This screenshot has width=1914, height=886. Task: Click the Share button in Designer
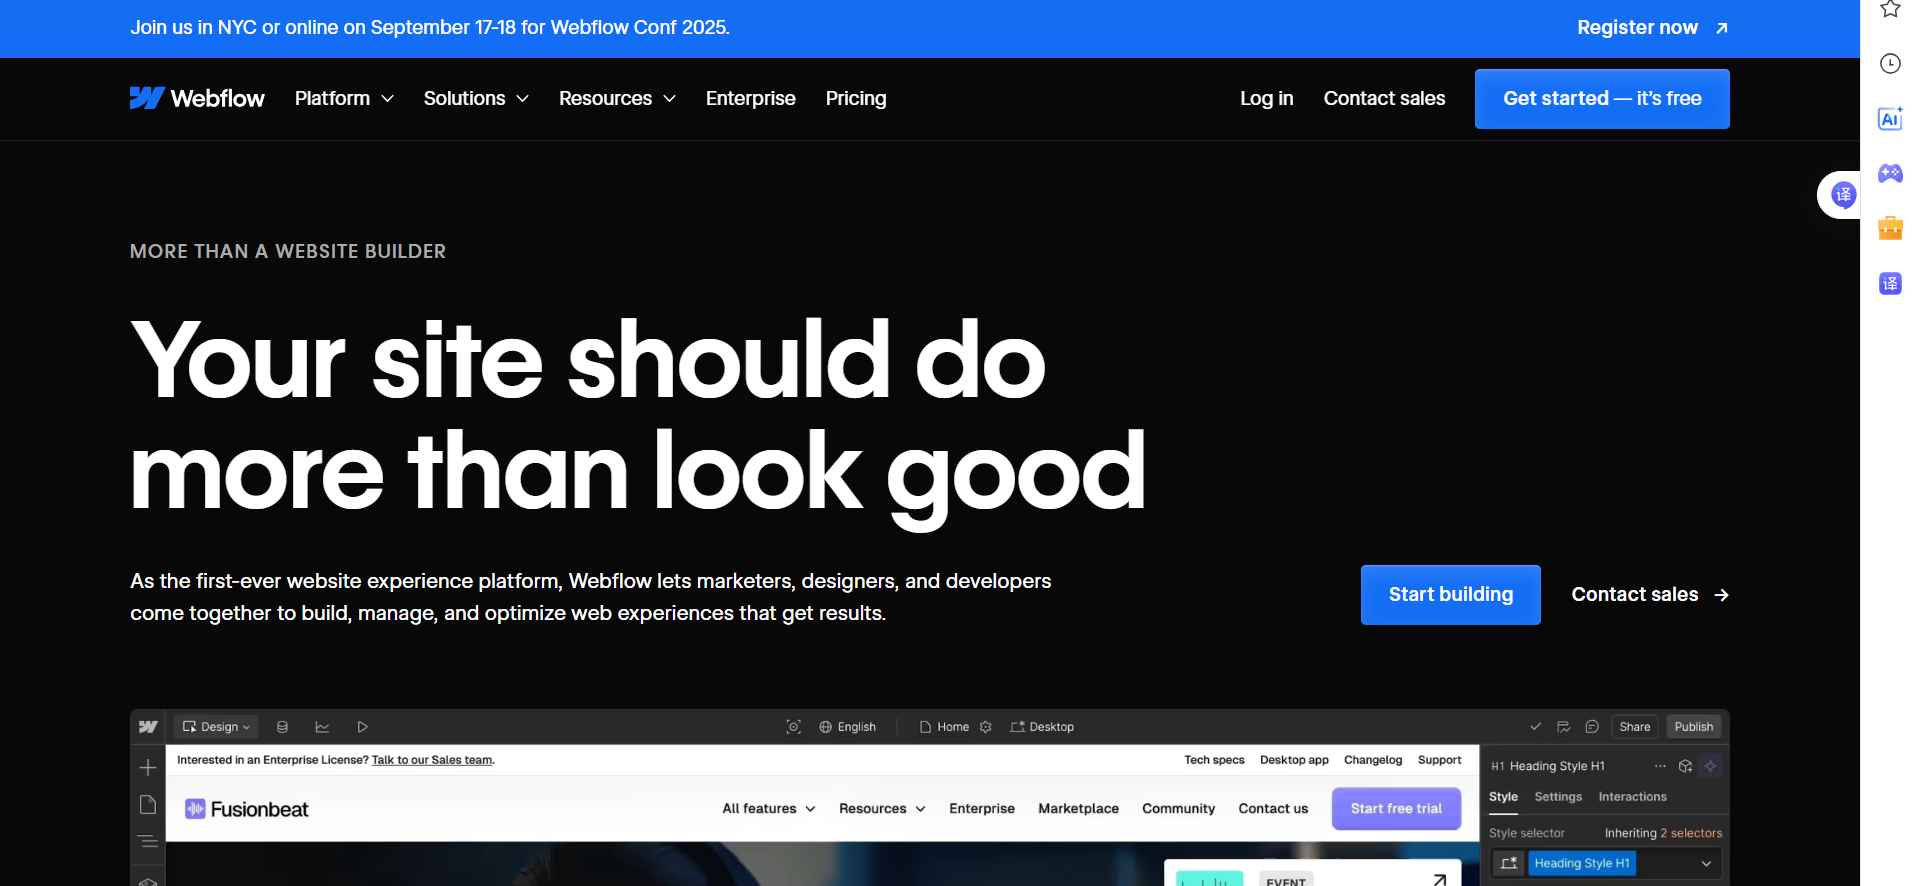1635,727
